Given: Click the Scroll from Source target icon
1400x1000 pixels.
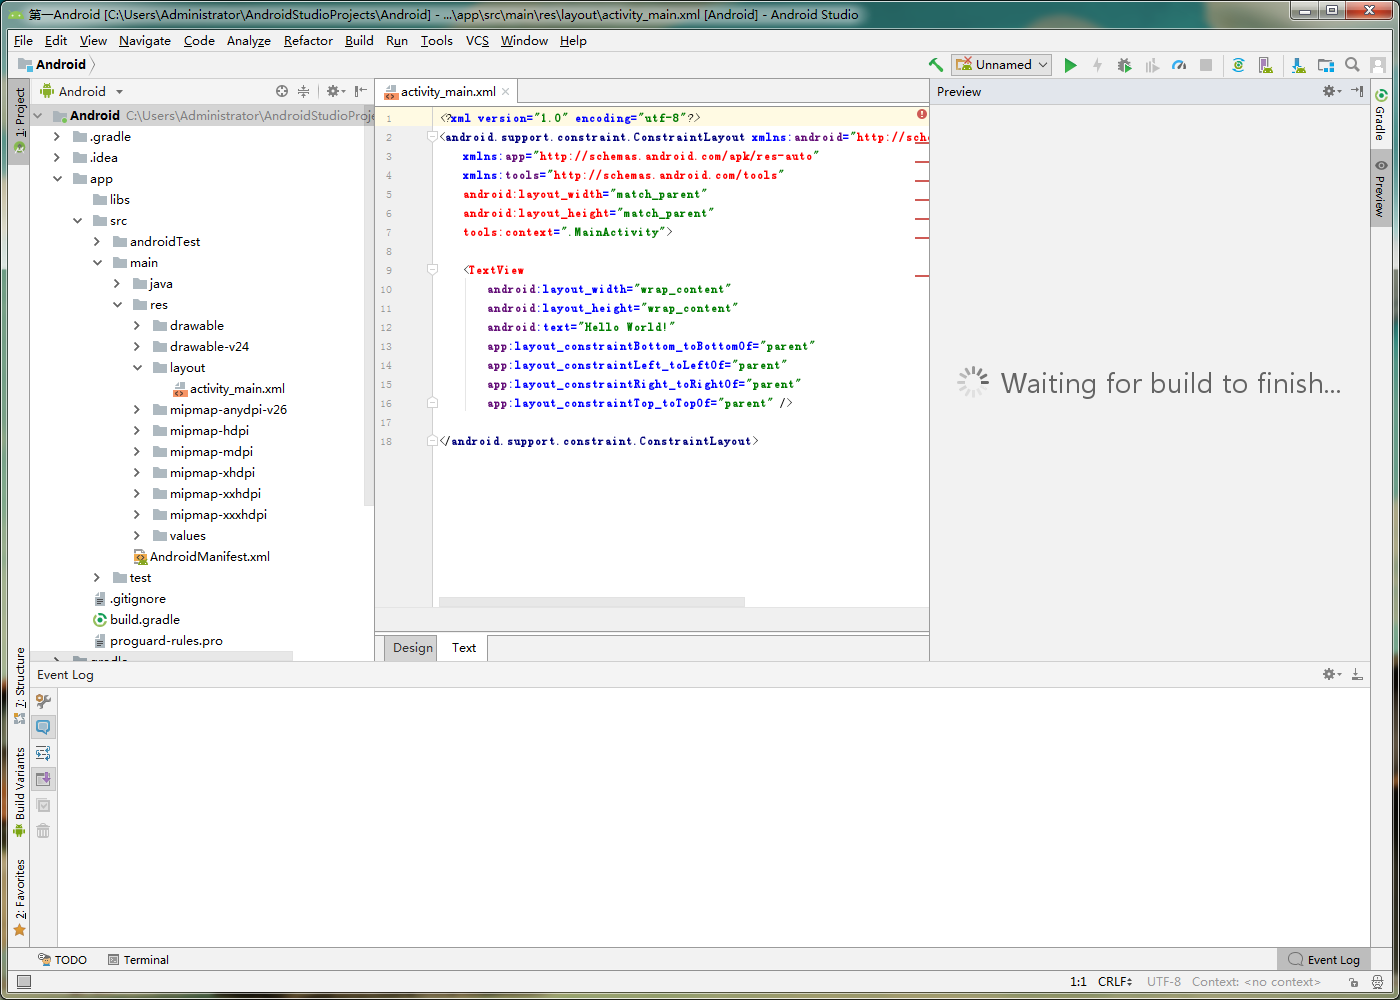Looking at the screenshot, I should coord(282,91).
